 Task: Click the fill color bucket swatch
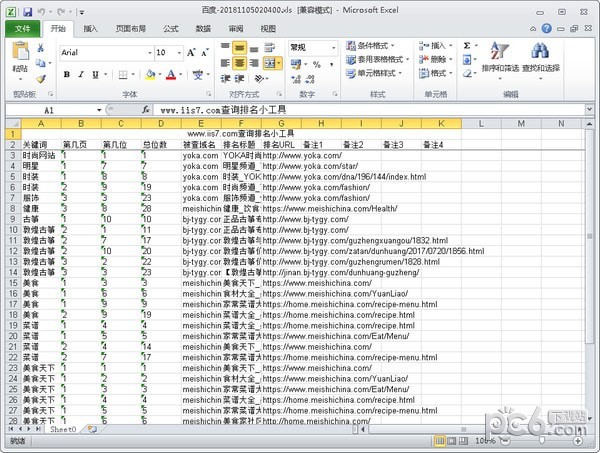coord(150,74)
